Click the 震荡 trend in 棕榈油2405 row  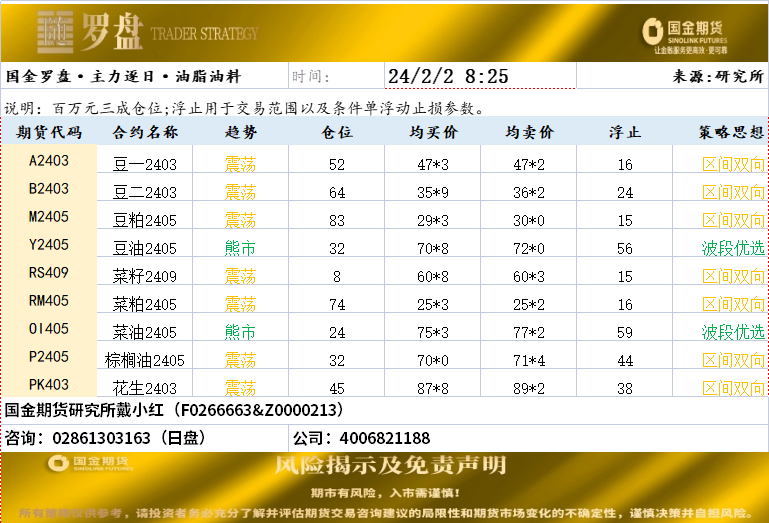point(240,360)
